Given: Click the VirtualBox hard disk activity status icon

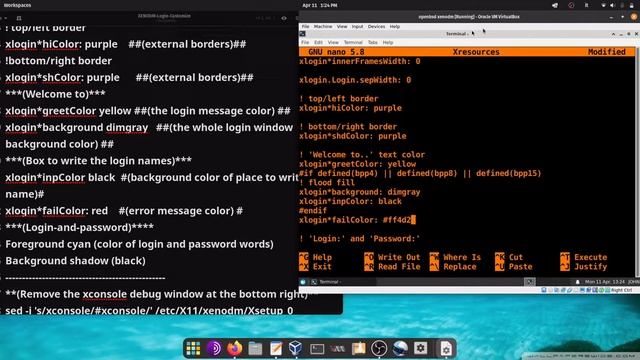Looking at the screenshot, I should tap(544, 290).
